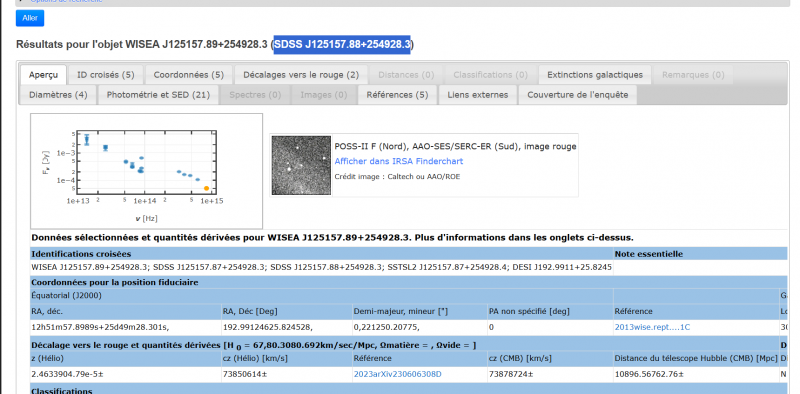Image resolution: width=800 pixels, height=394 pixels.
Task: Click the Identifications croisées header
Action: tap(81, 254)
